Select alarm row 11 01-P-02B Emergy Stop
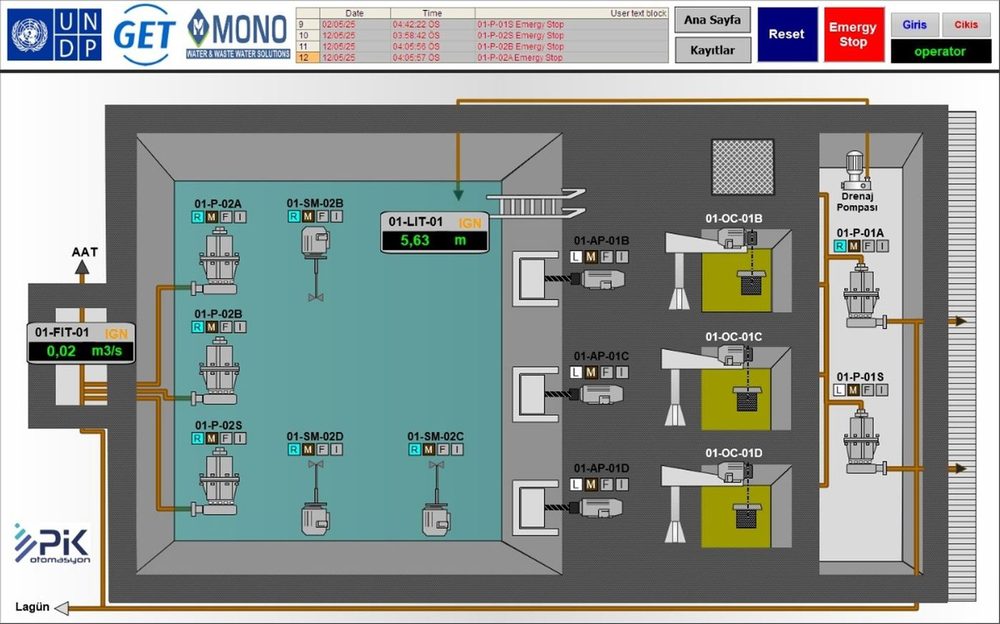 [482, 47]
